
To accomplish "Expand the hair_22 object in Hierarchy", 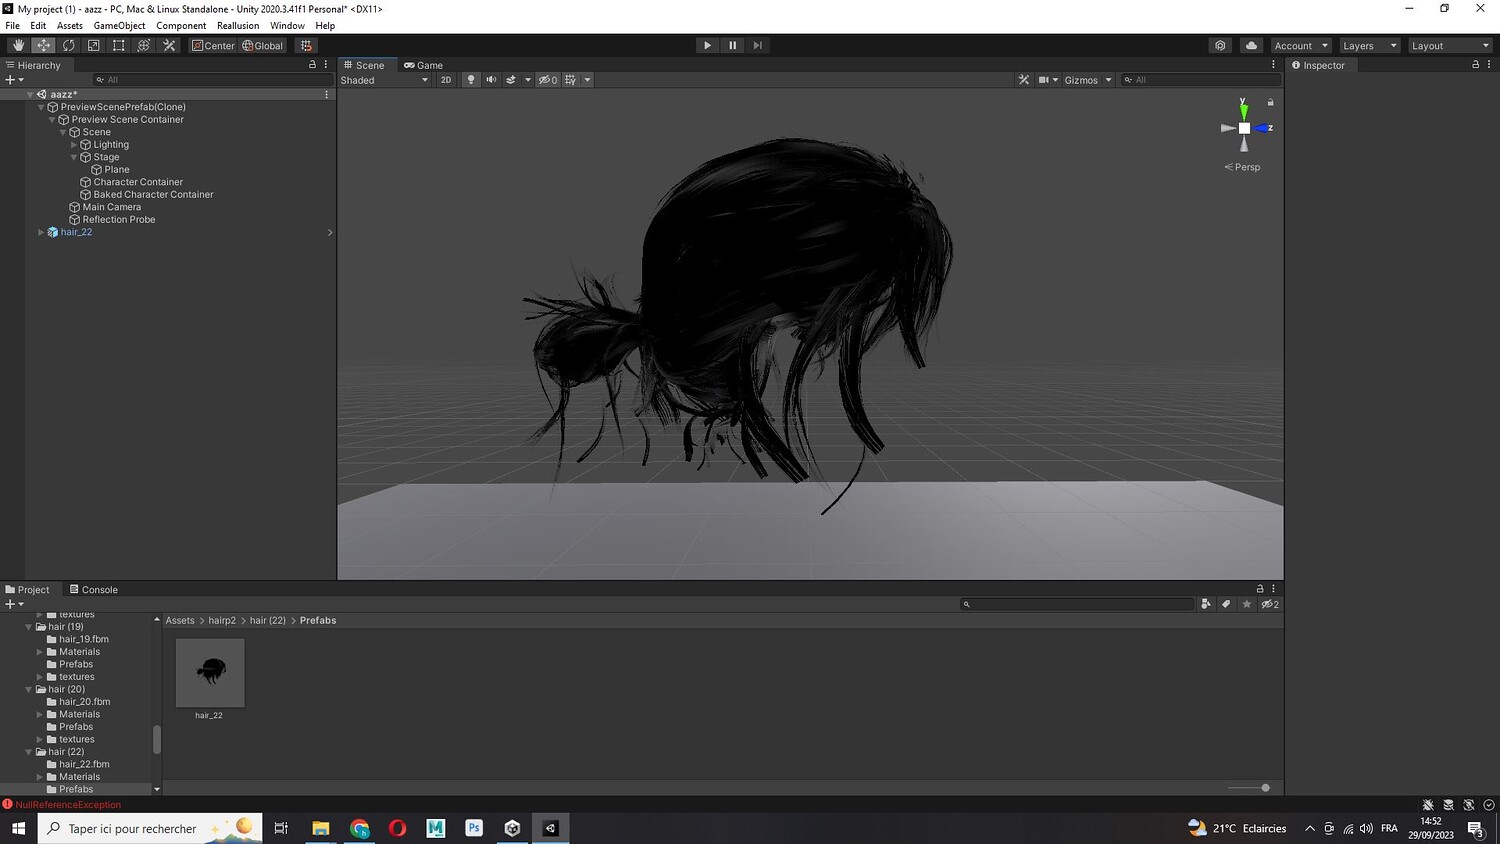I will 41,232.
